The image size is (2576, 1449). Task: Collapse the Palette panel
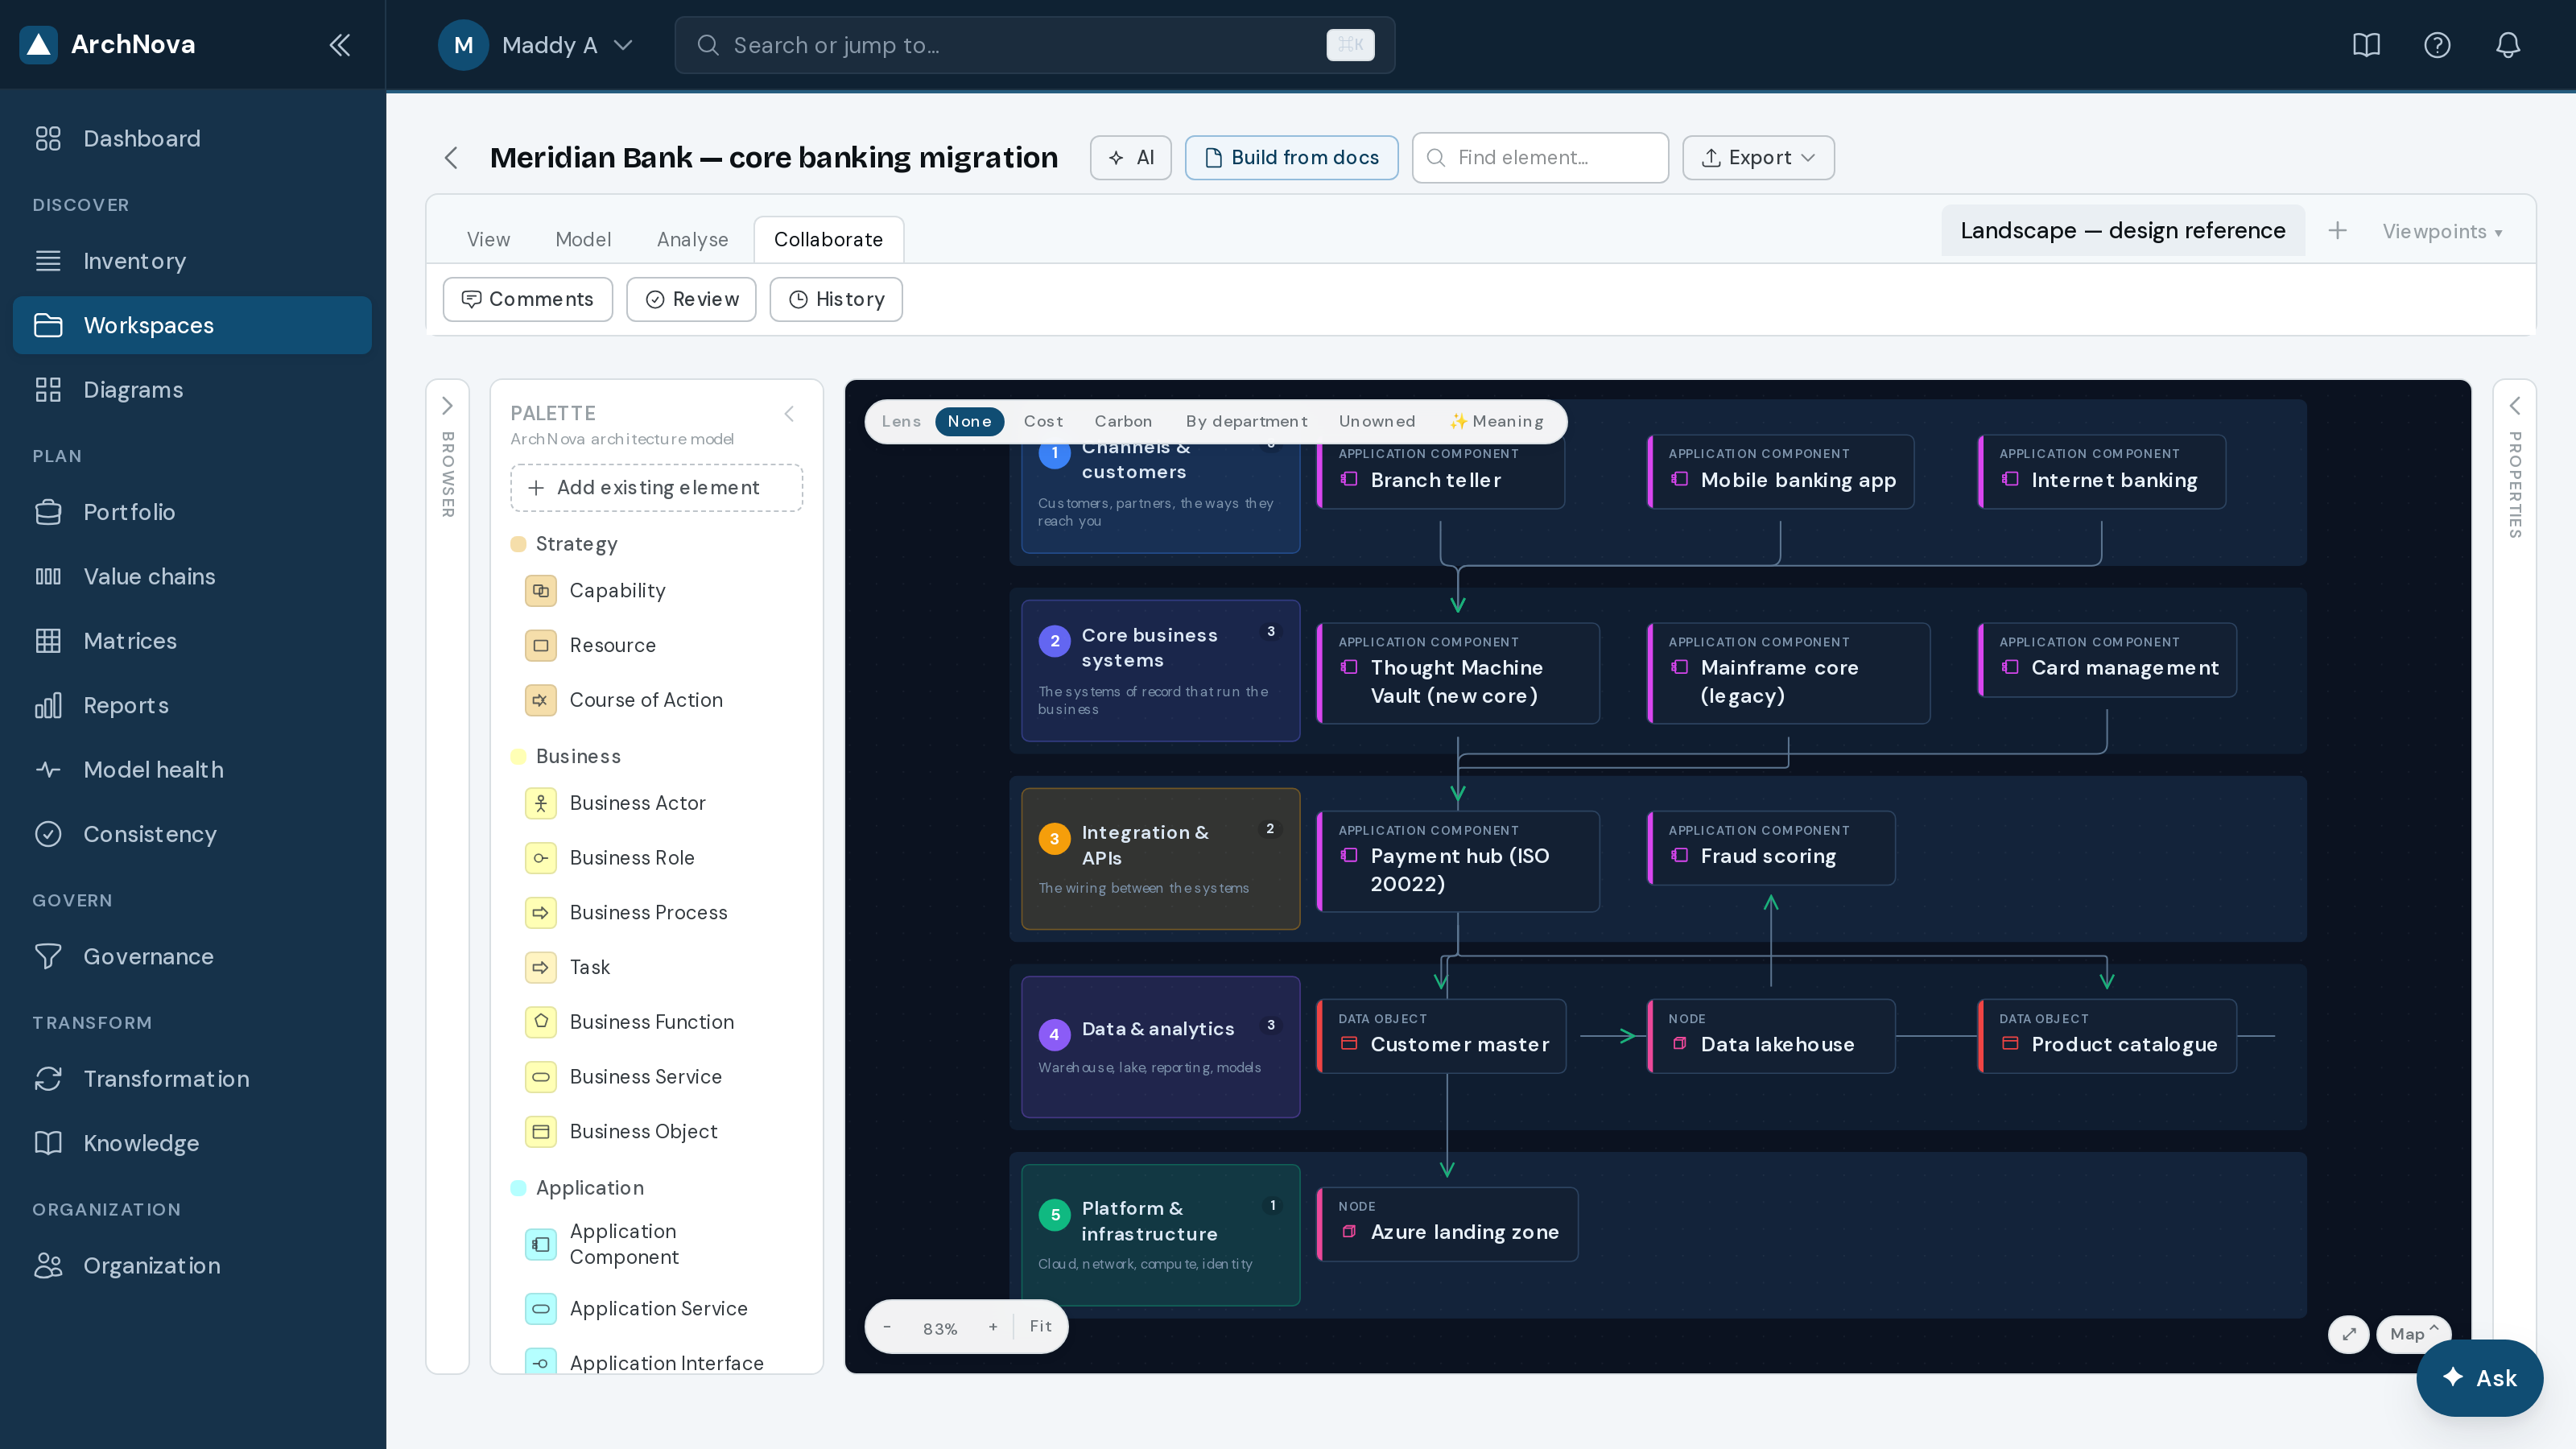(x=789, y=414)
